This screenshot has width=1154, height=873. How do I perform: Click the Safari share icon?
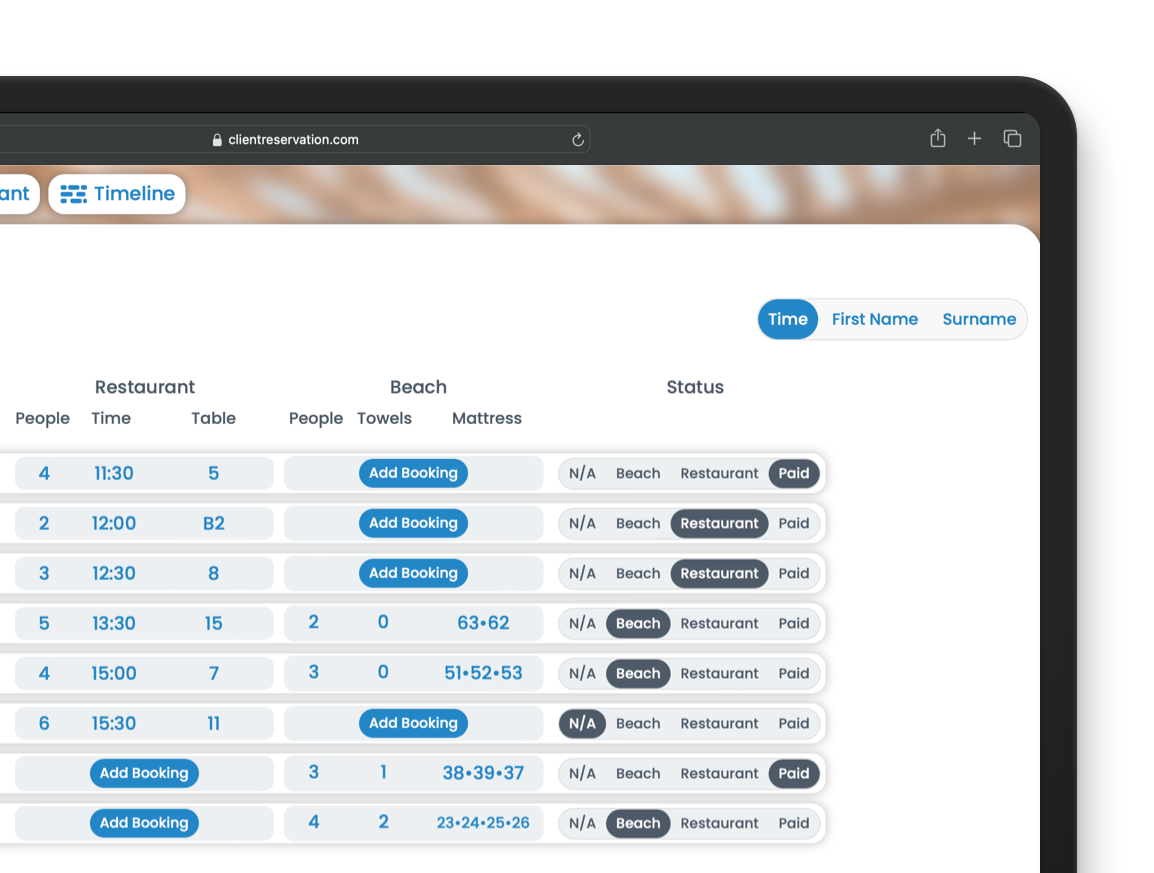(x=937, y=139)
